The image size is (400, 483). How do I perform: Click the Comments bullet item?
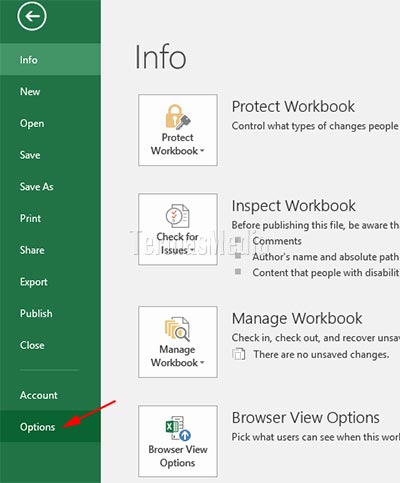click(x=277, y=241)
